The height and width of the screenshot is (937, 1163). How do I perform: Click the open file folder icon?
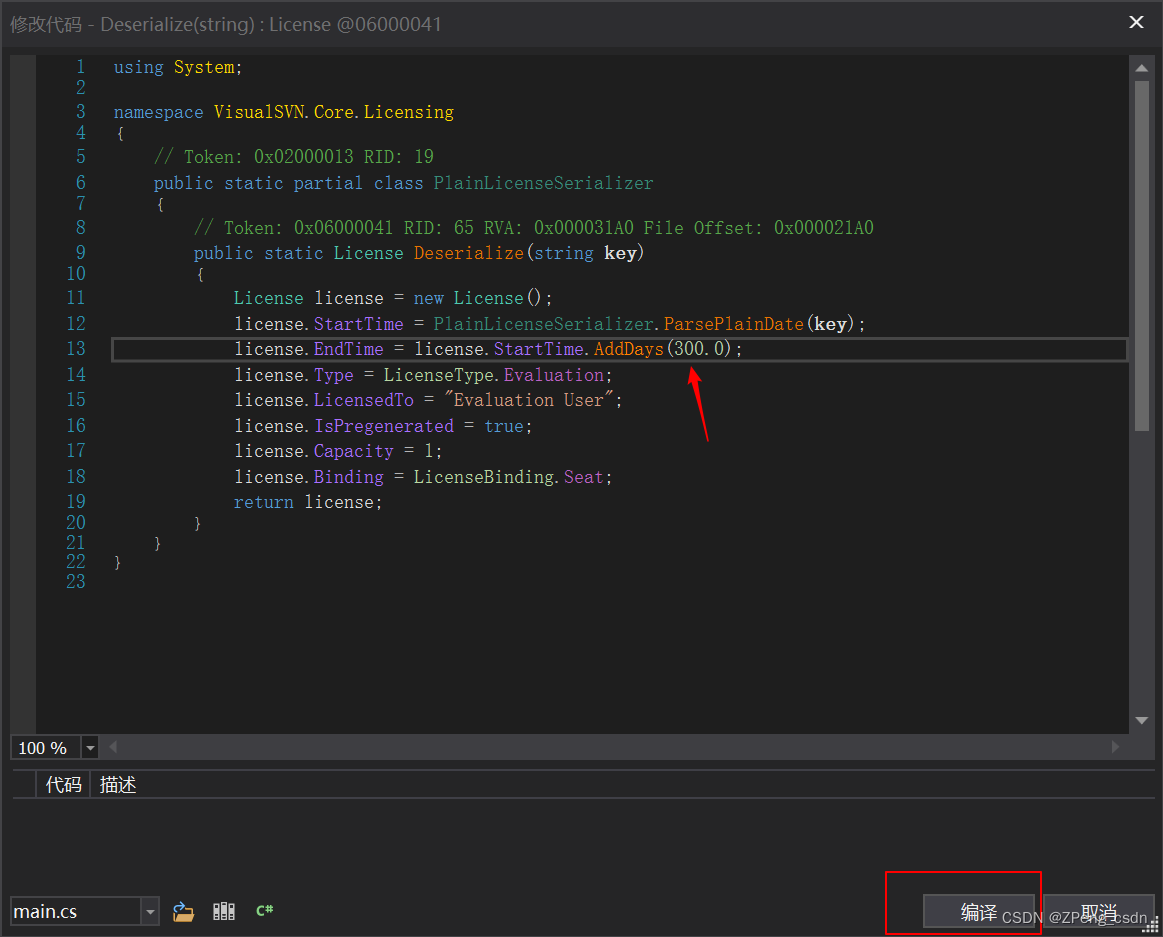coord(183,911)
